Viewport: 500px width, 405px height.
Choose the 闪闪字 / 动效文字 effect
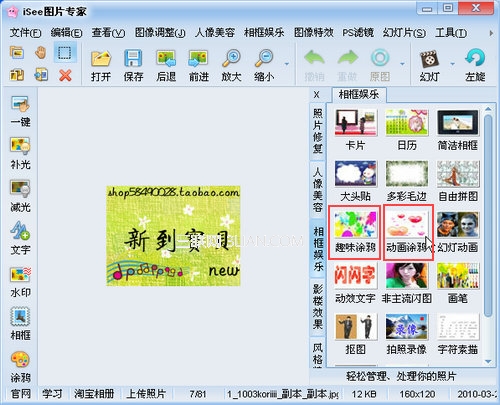tap(355, 283)
